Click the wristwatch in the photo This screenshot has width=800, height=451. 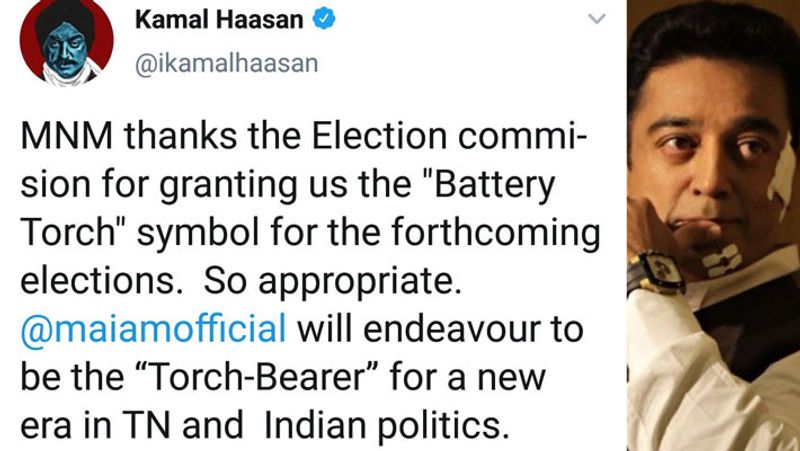(x=656, y=273)
